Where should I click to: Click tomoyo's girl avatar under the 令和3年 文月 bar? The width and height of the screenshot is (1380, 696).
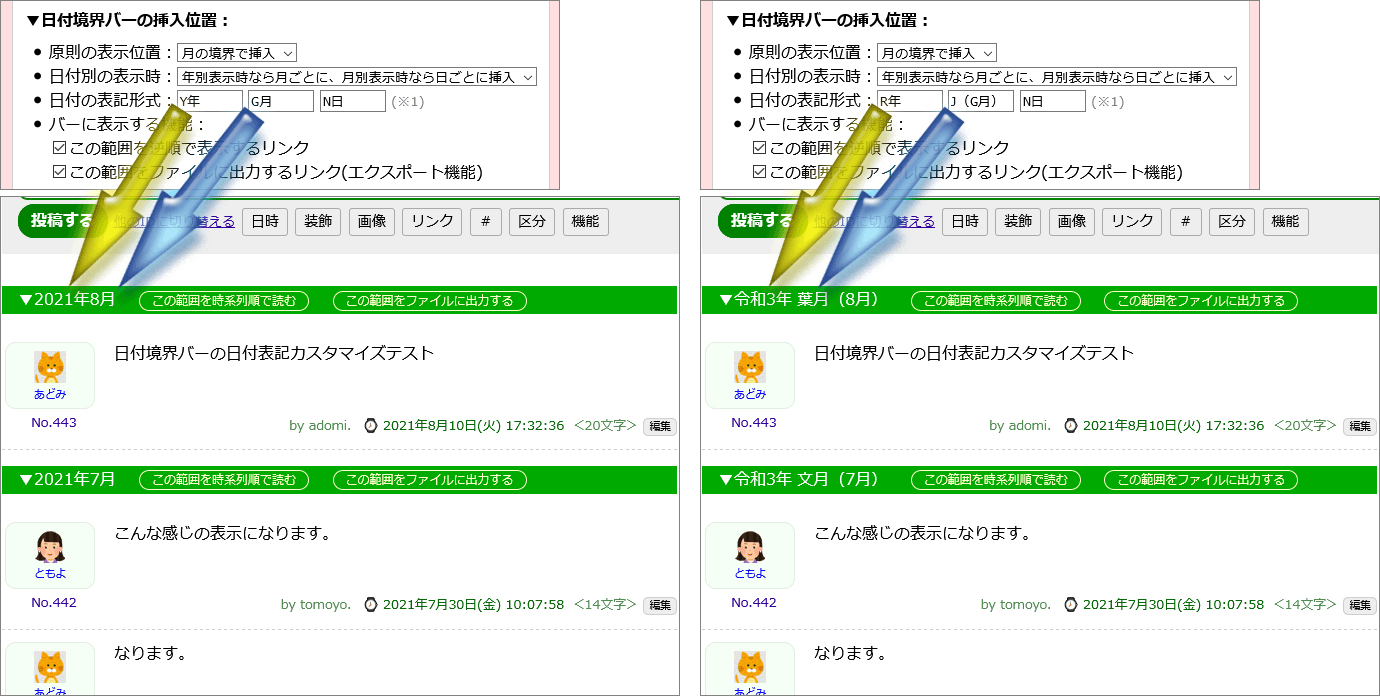click(x=750, y=548)
